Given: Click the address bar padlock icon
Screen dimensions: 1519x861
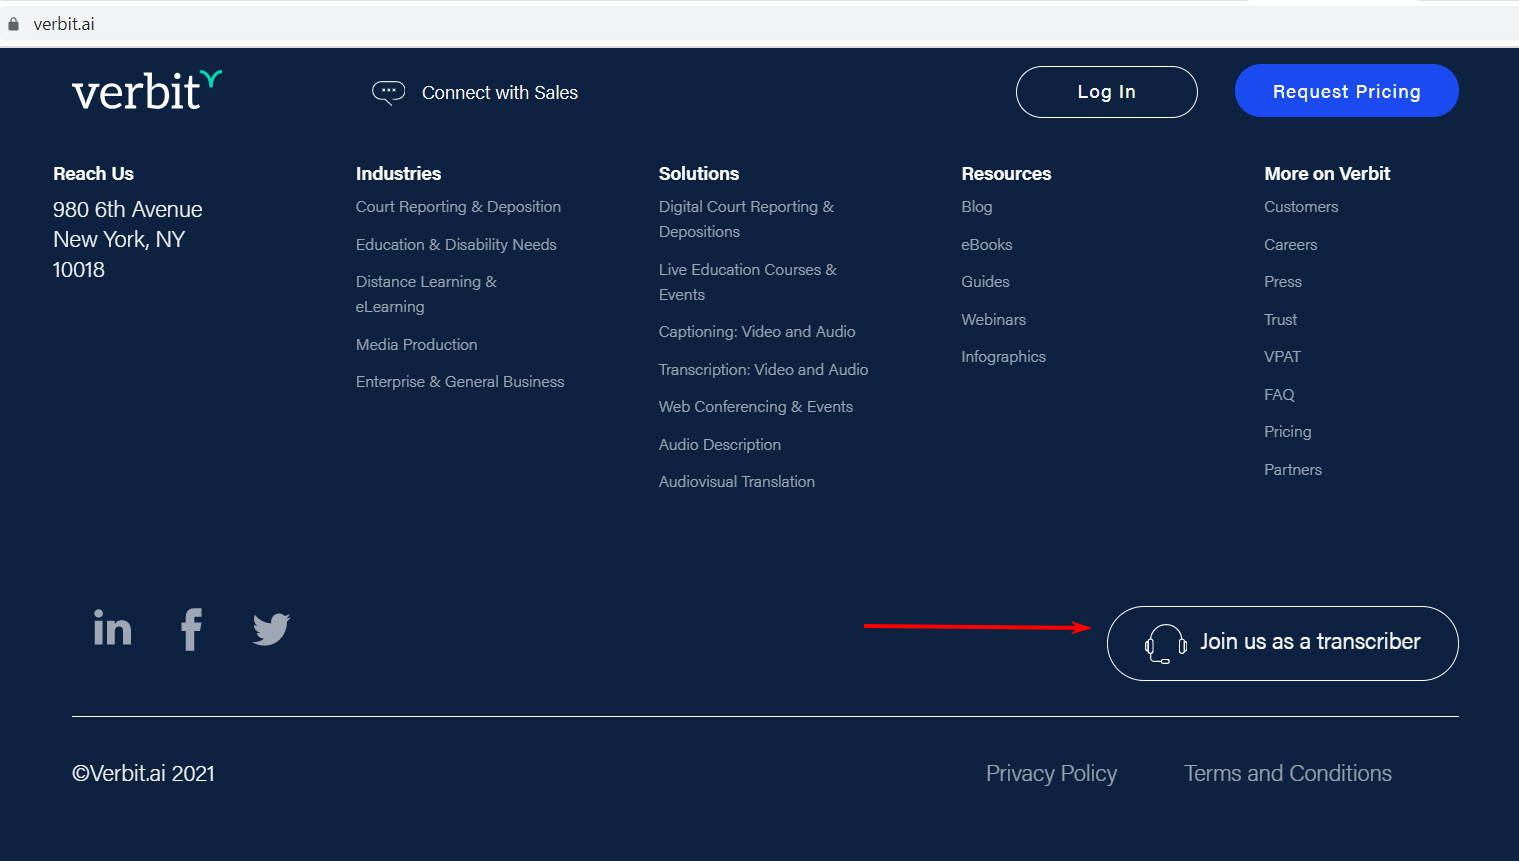Looking at the screenshot, I should tap(14, 24).
